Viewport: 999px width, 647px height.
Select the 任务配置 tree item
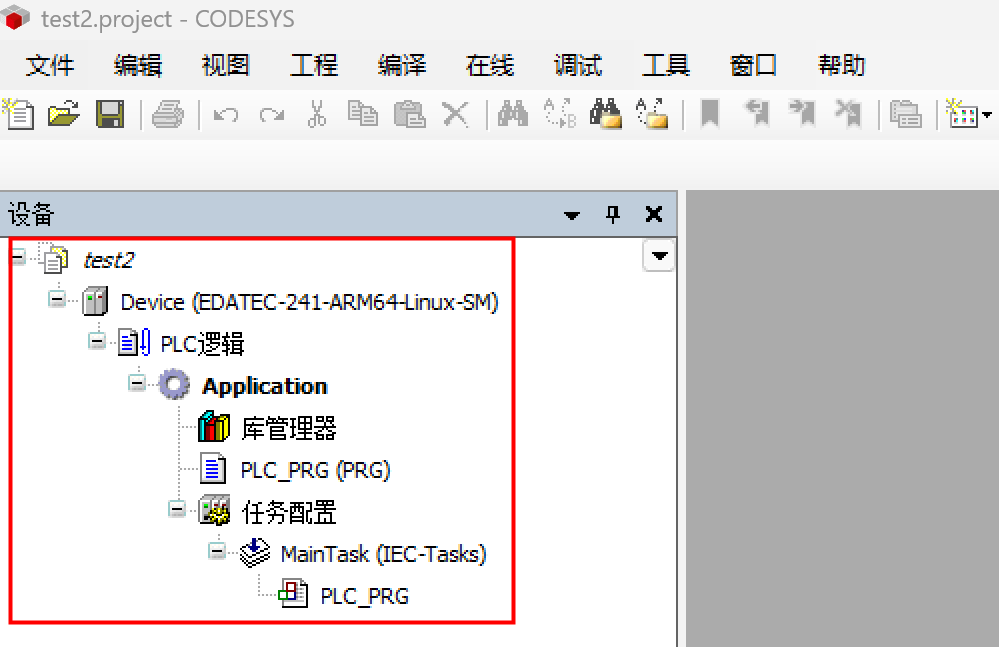(x=289, y=512)
